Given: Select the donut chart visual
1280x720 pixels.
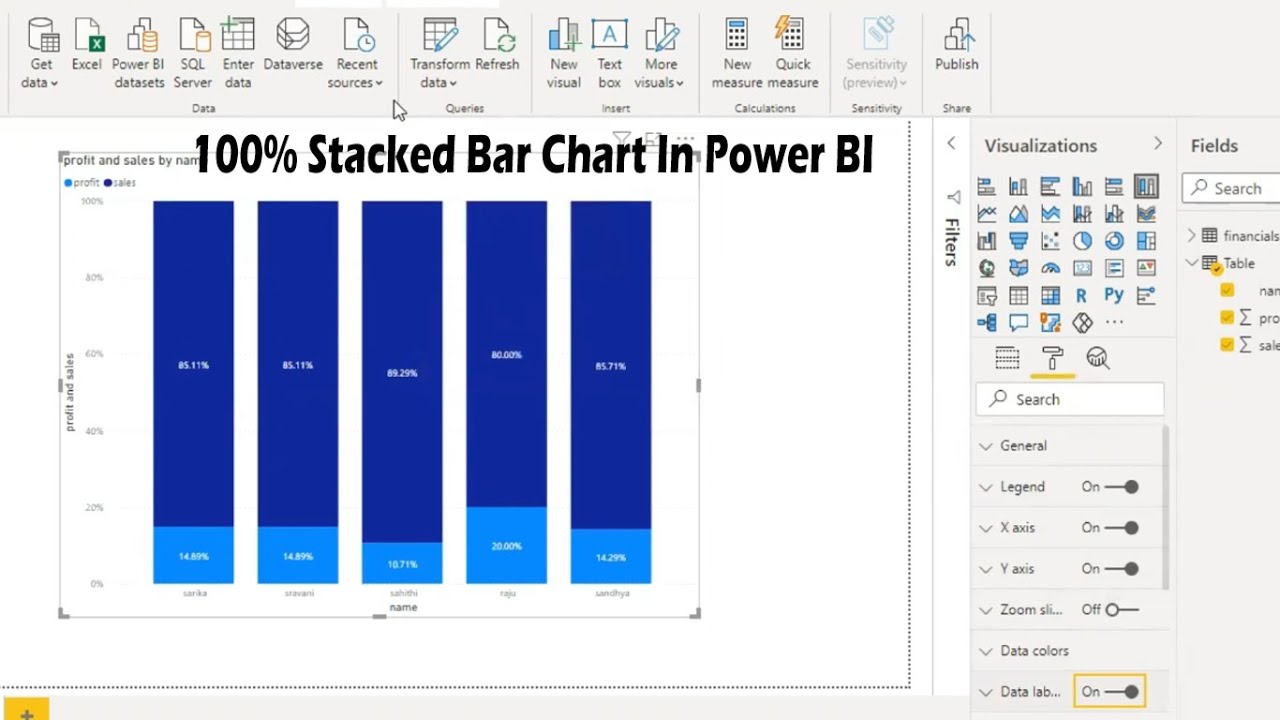Looking at the screenshot, I should (x=1114, y=241).
